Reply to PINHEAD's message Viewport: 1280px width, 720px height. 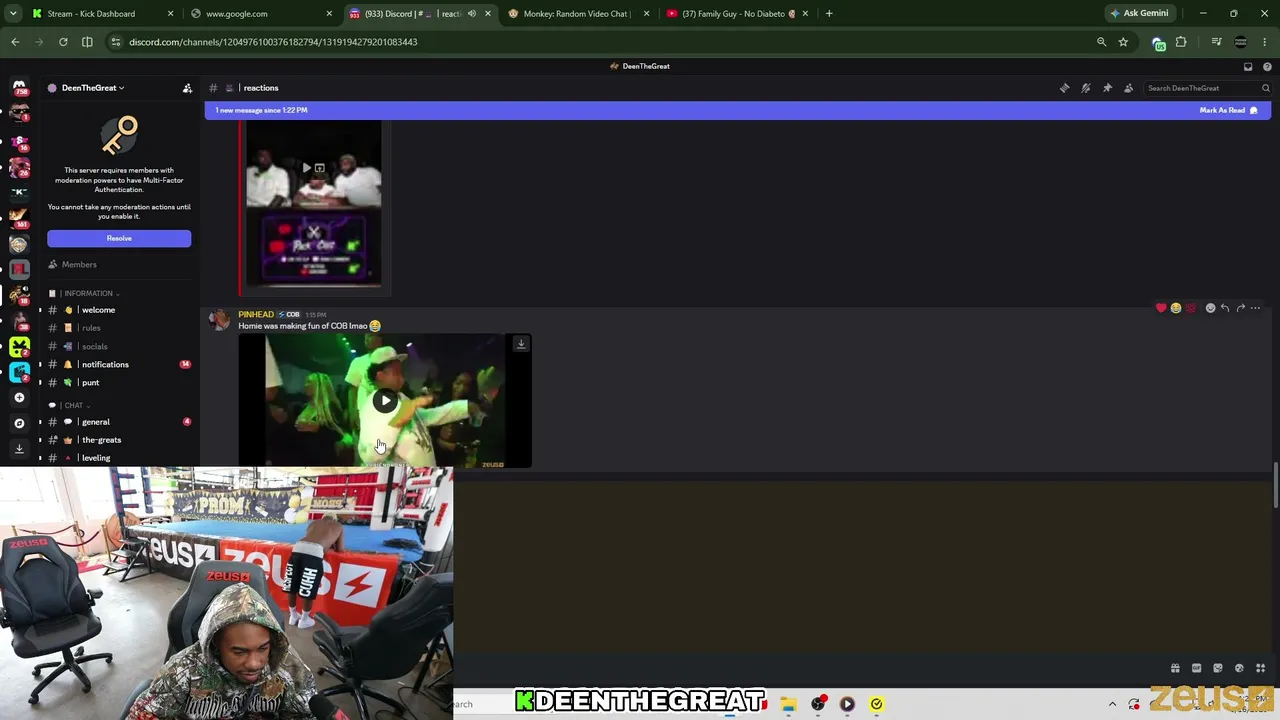(x=1225, y=308)
